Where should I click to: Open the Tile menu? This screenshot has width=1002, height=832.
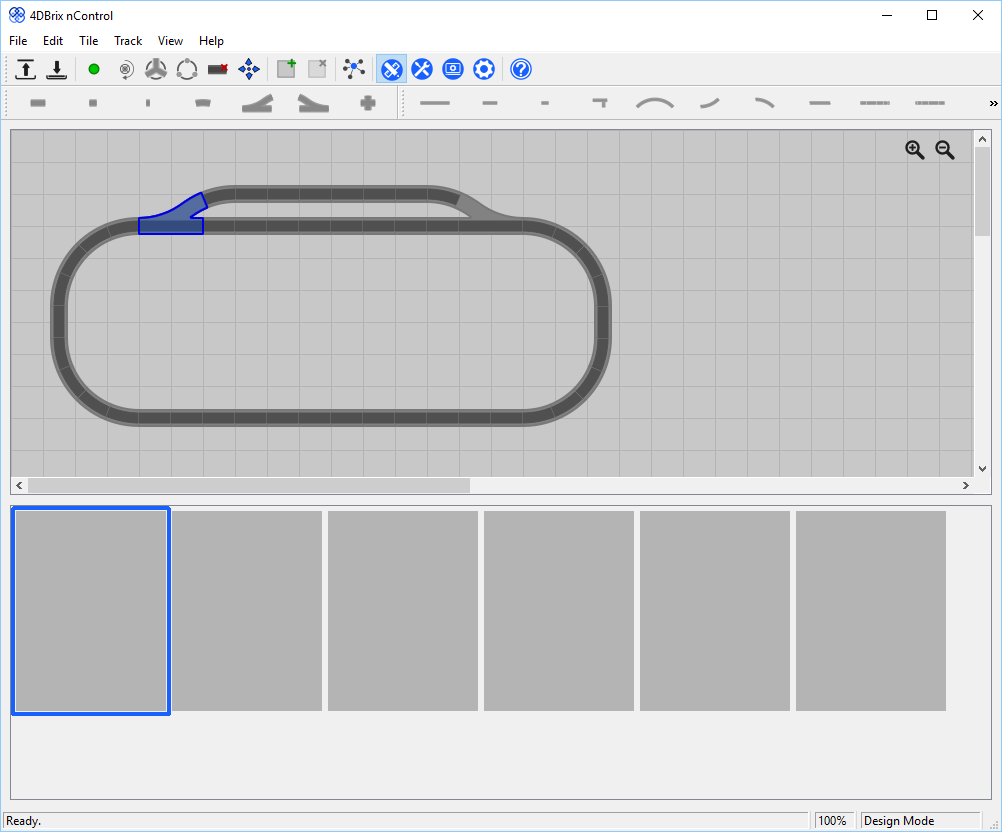coord(89,41)
